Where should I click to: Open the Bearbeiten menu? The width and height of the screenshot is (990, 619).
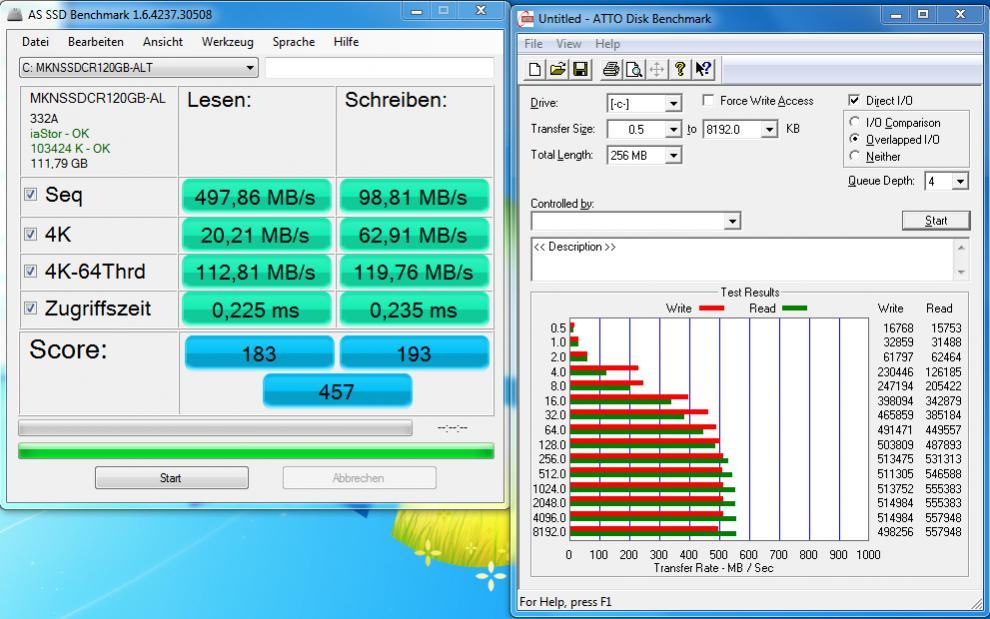pos(96,42)
